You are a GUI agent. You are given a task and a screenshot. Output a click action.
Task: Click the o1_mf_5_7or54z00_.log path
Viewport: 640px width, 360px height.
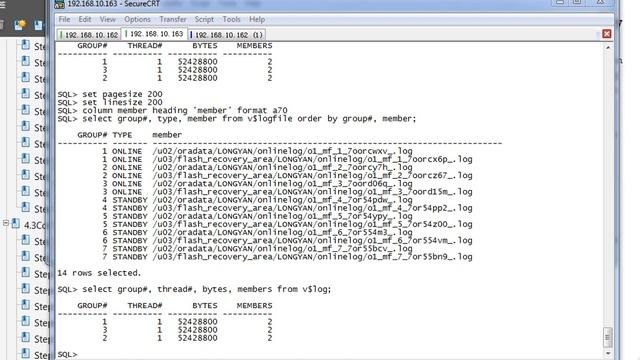[312, 224]
